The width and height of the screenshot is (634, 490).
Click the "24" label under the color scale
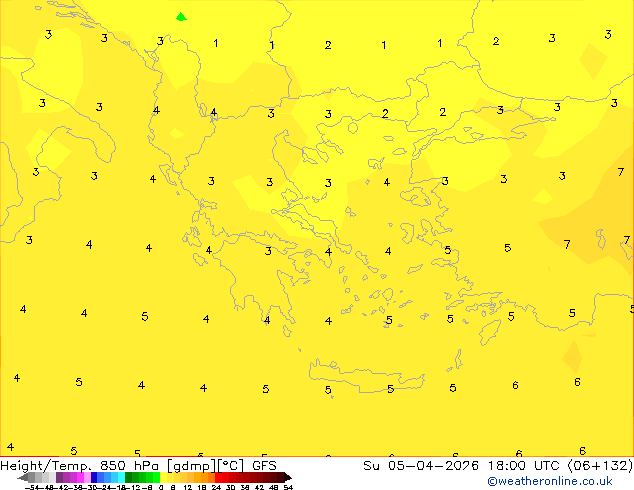(x=216, y=487)
